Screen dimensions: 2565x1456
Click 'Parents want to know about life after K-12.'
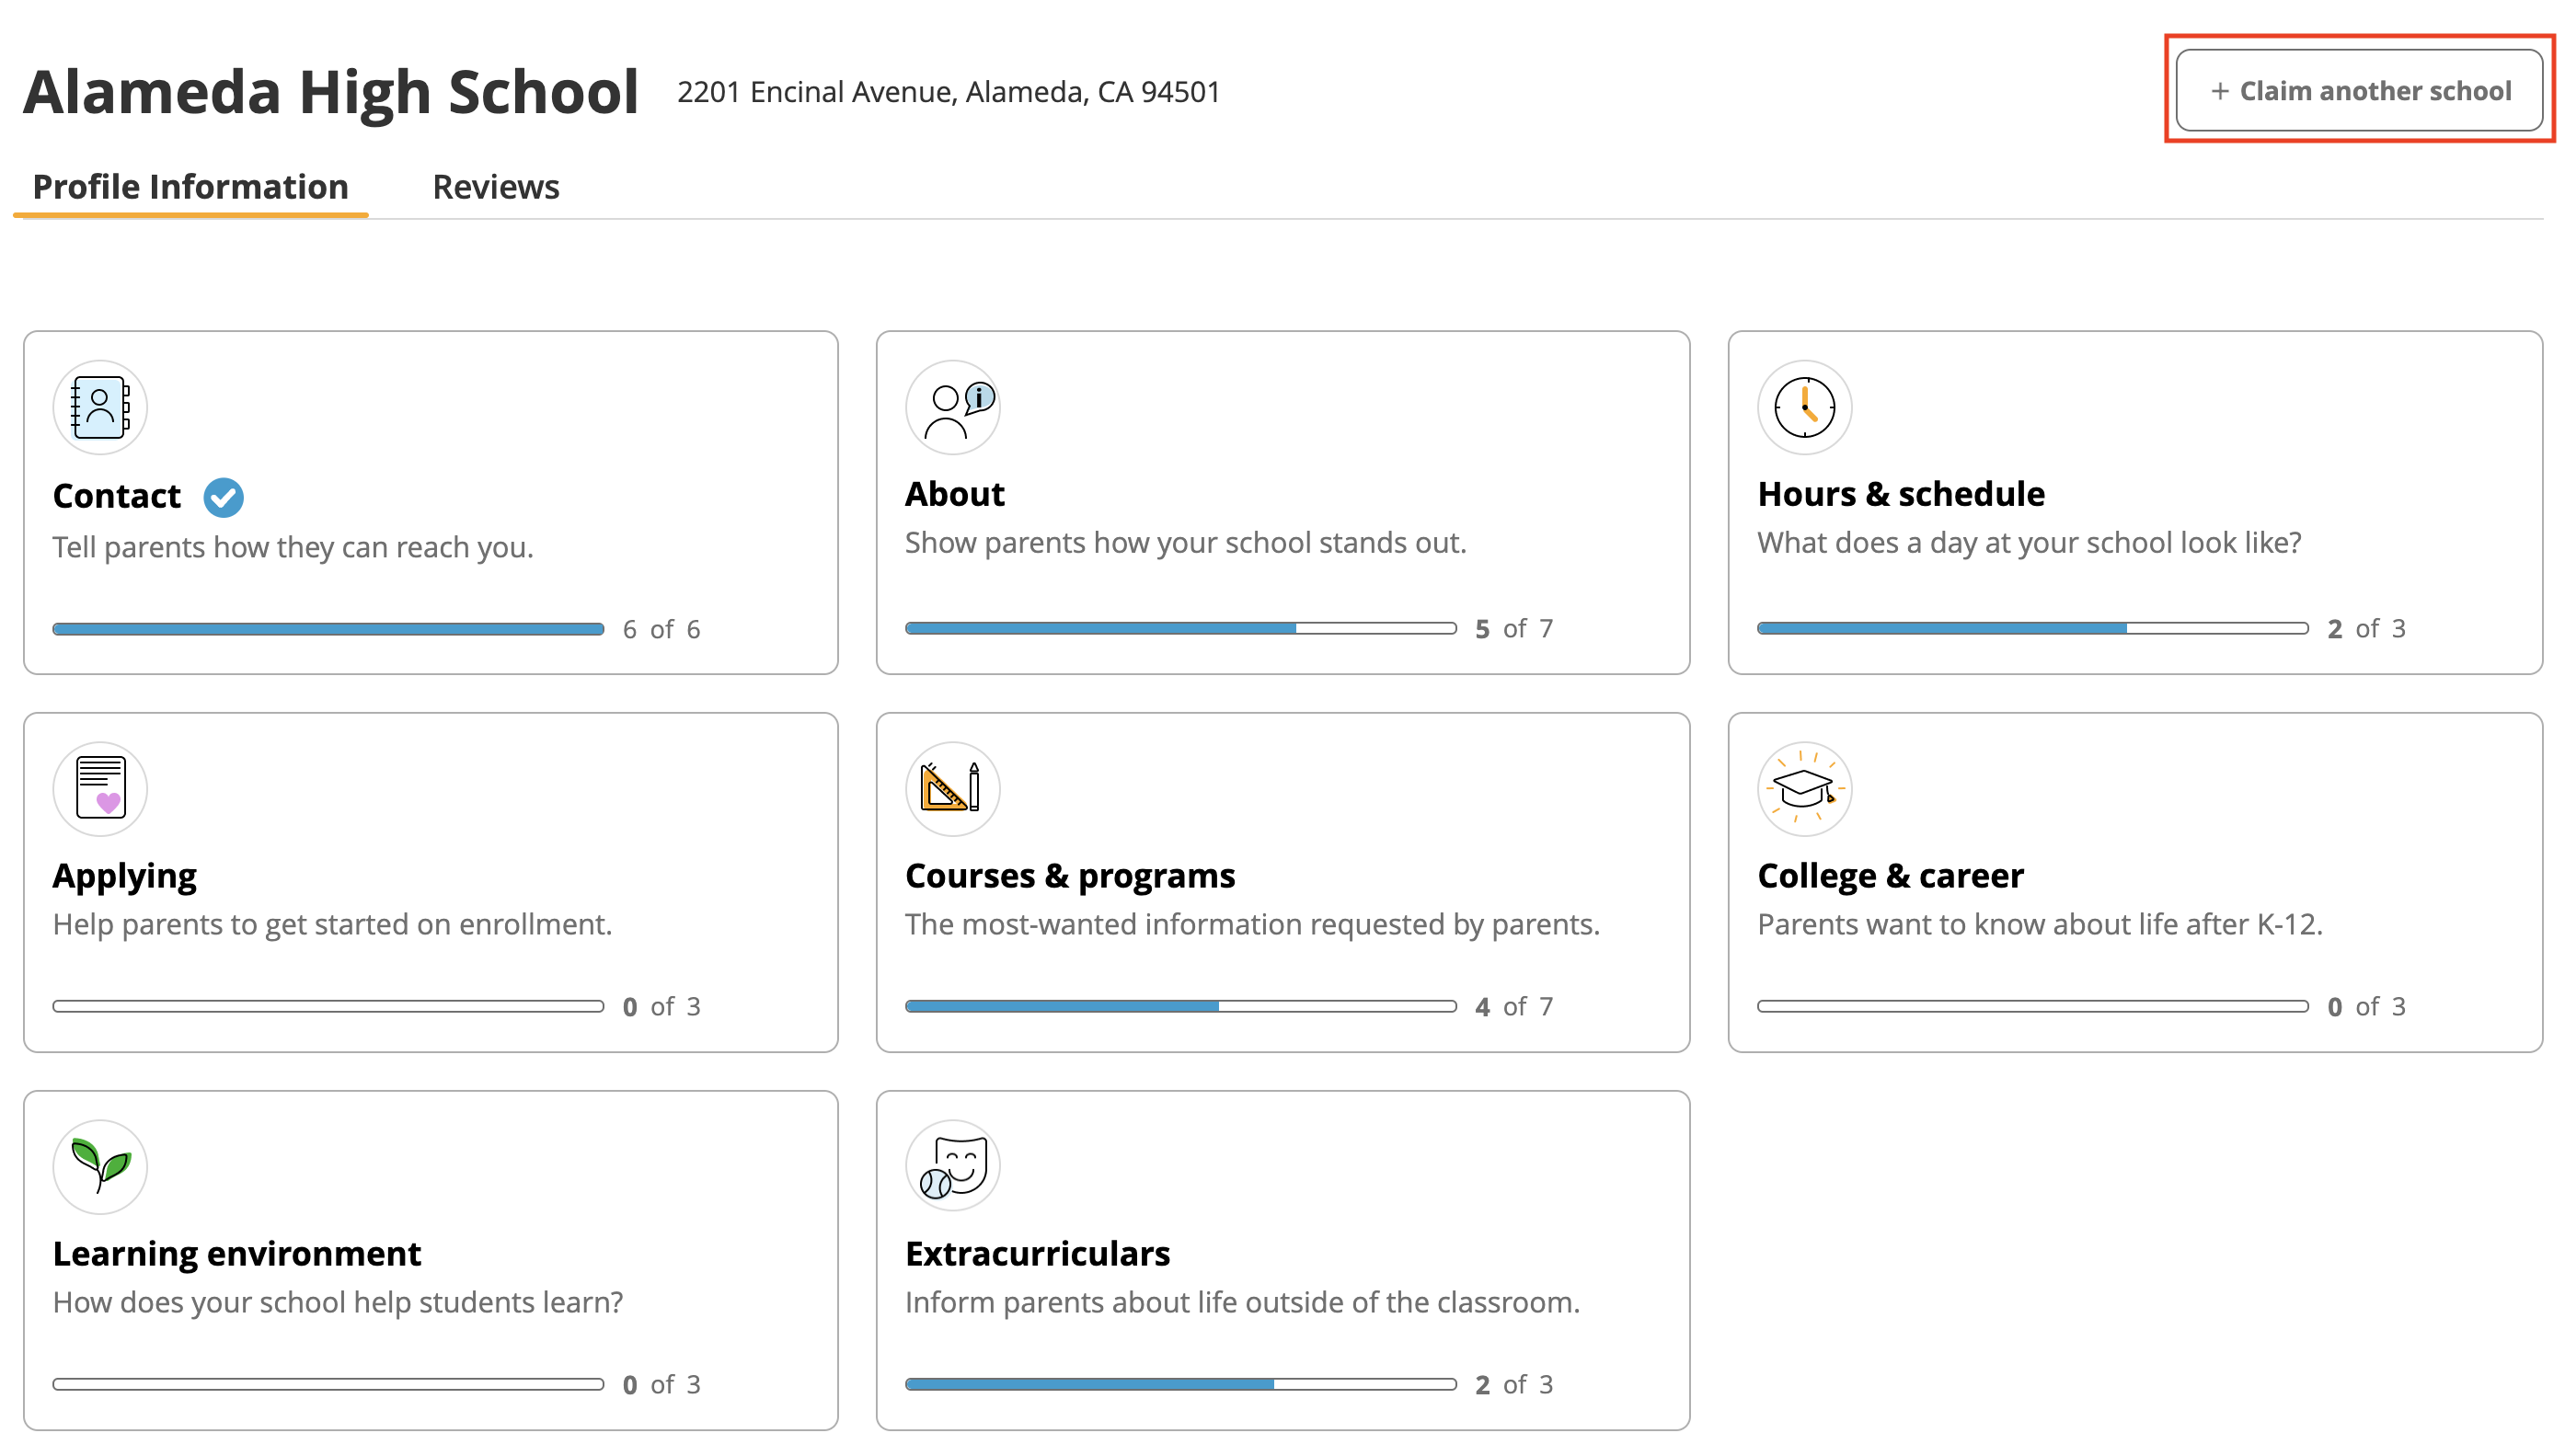pyautogui.click(x=2039, y=924)
